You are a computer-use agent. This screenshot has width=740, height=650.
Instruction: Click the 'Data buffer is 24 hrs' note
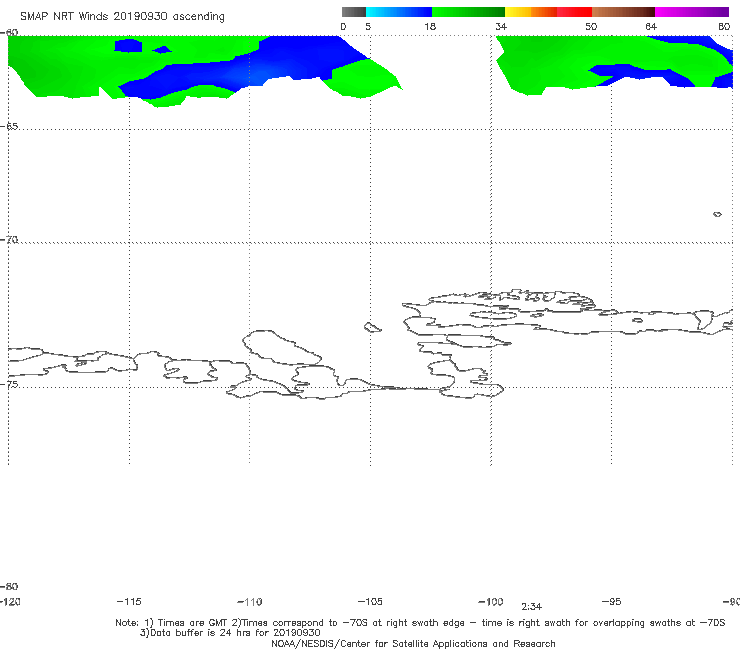(230, 633)
